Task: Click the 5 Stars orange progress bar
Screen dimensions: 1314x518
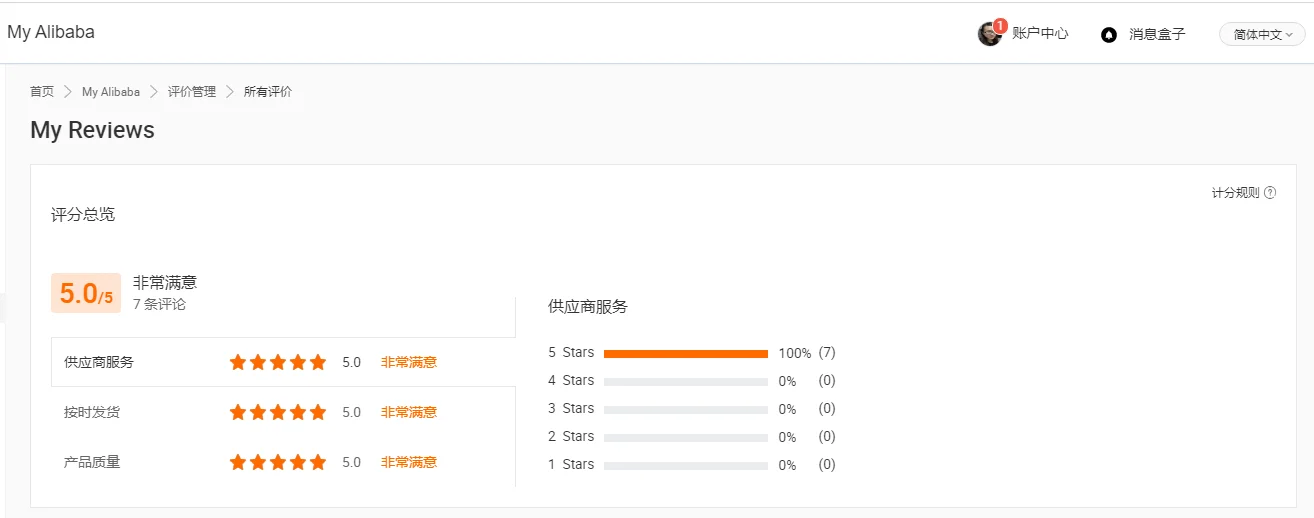Action: click(x=685, y=353)
